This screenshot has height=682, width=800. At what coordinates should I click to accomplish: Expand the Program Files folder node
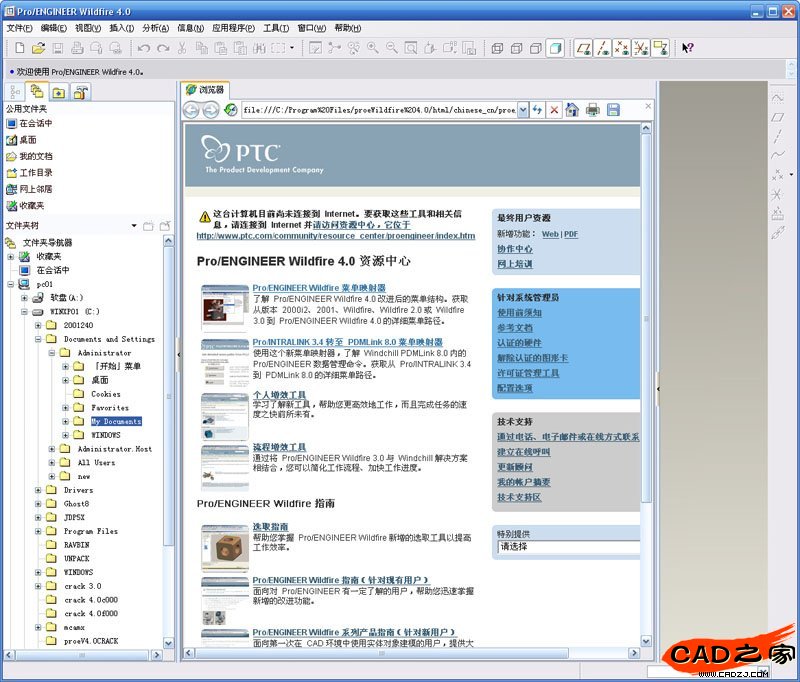[38, 531]
